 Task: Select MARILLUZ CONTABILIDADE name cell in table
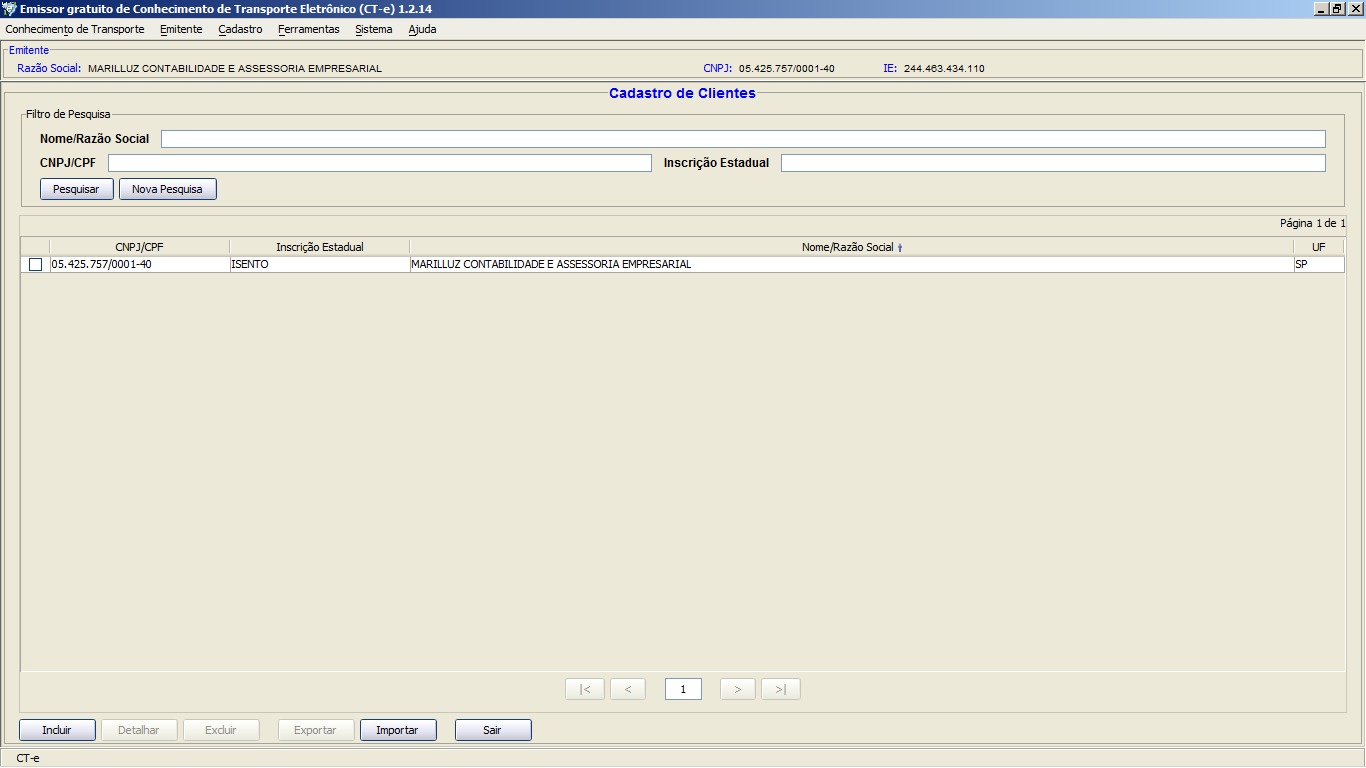(x=851, y=265)
